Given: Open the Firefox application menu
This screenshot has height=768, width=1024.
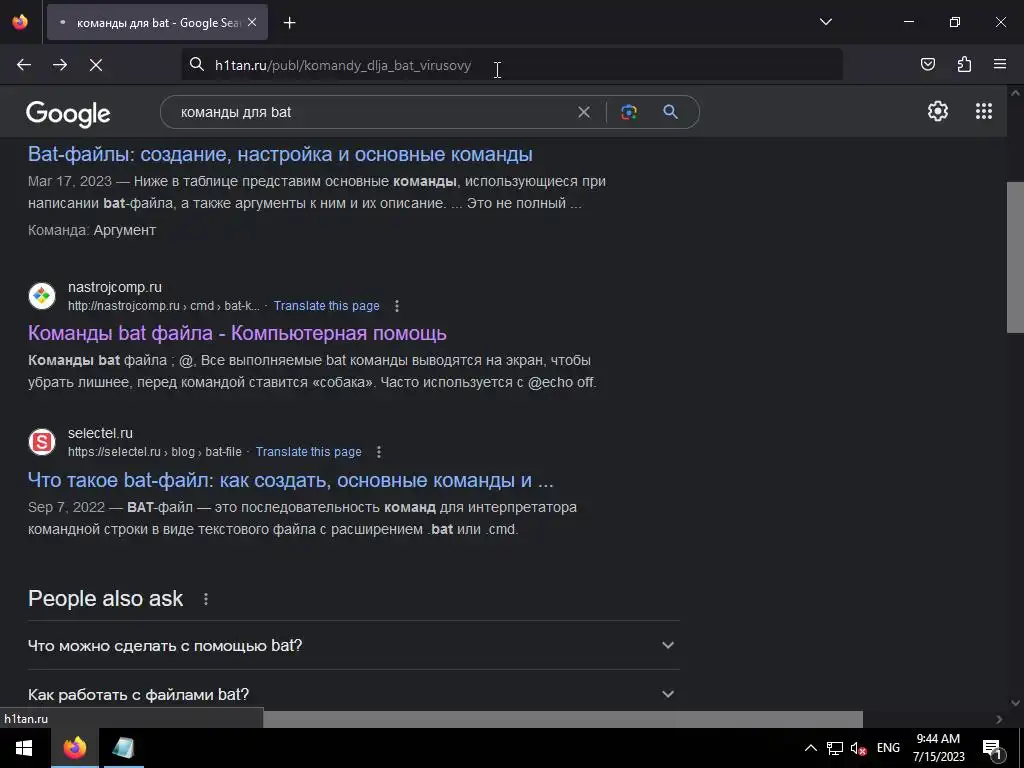Looking at the screenshot, I should pyautogui.click(x=1000, y=64).
